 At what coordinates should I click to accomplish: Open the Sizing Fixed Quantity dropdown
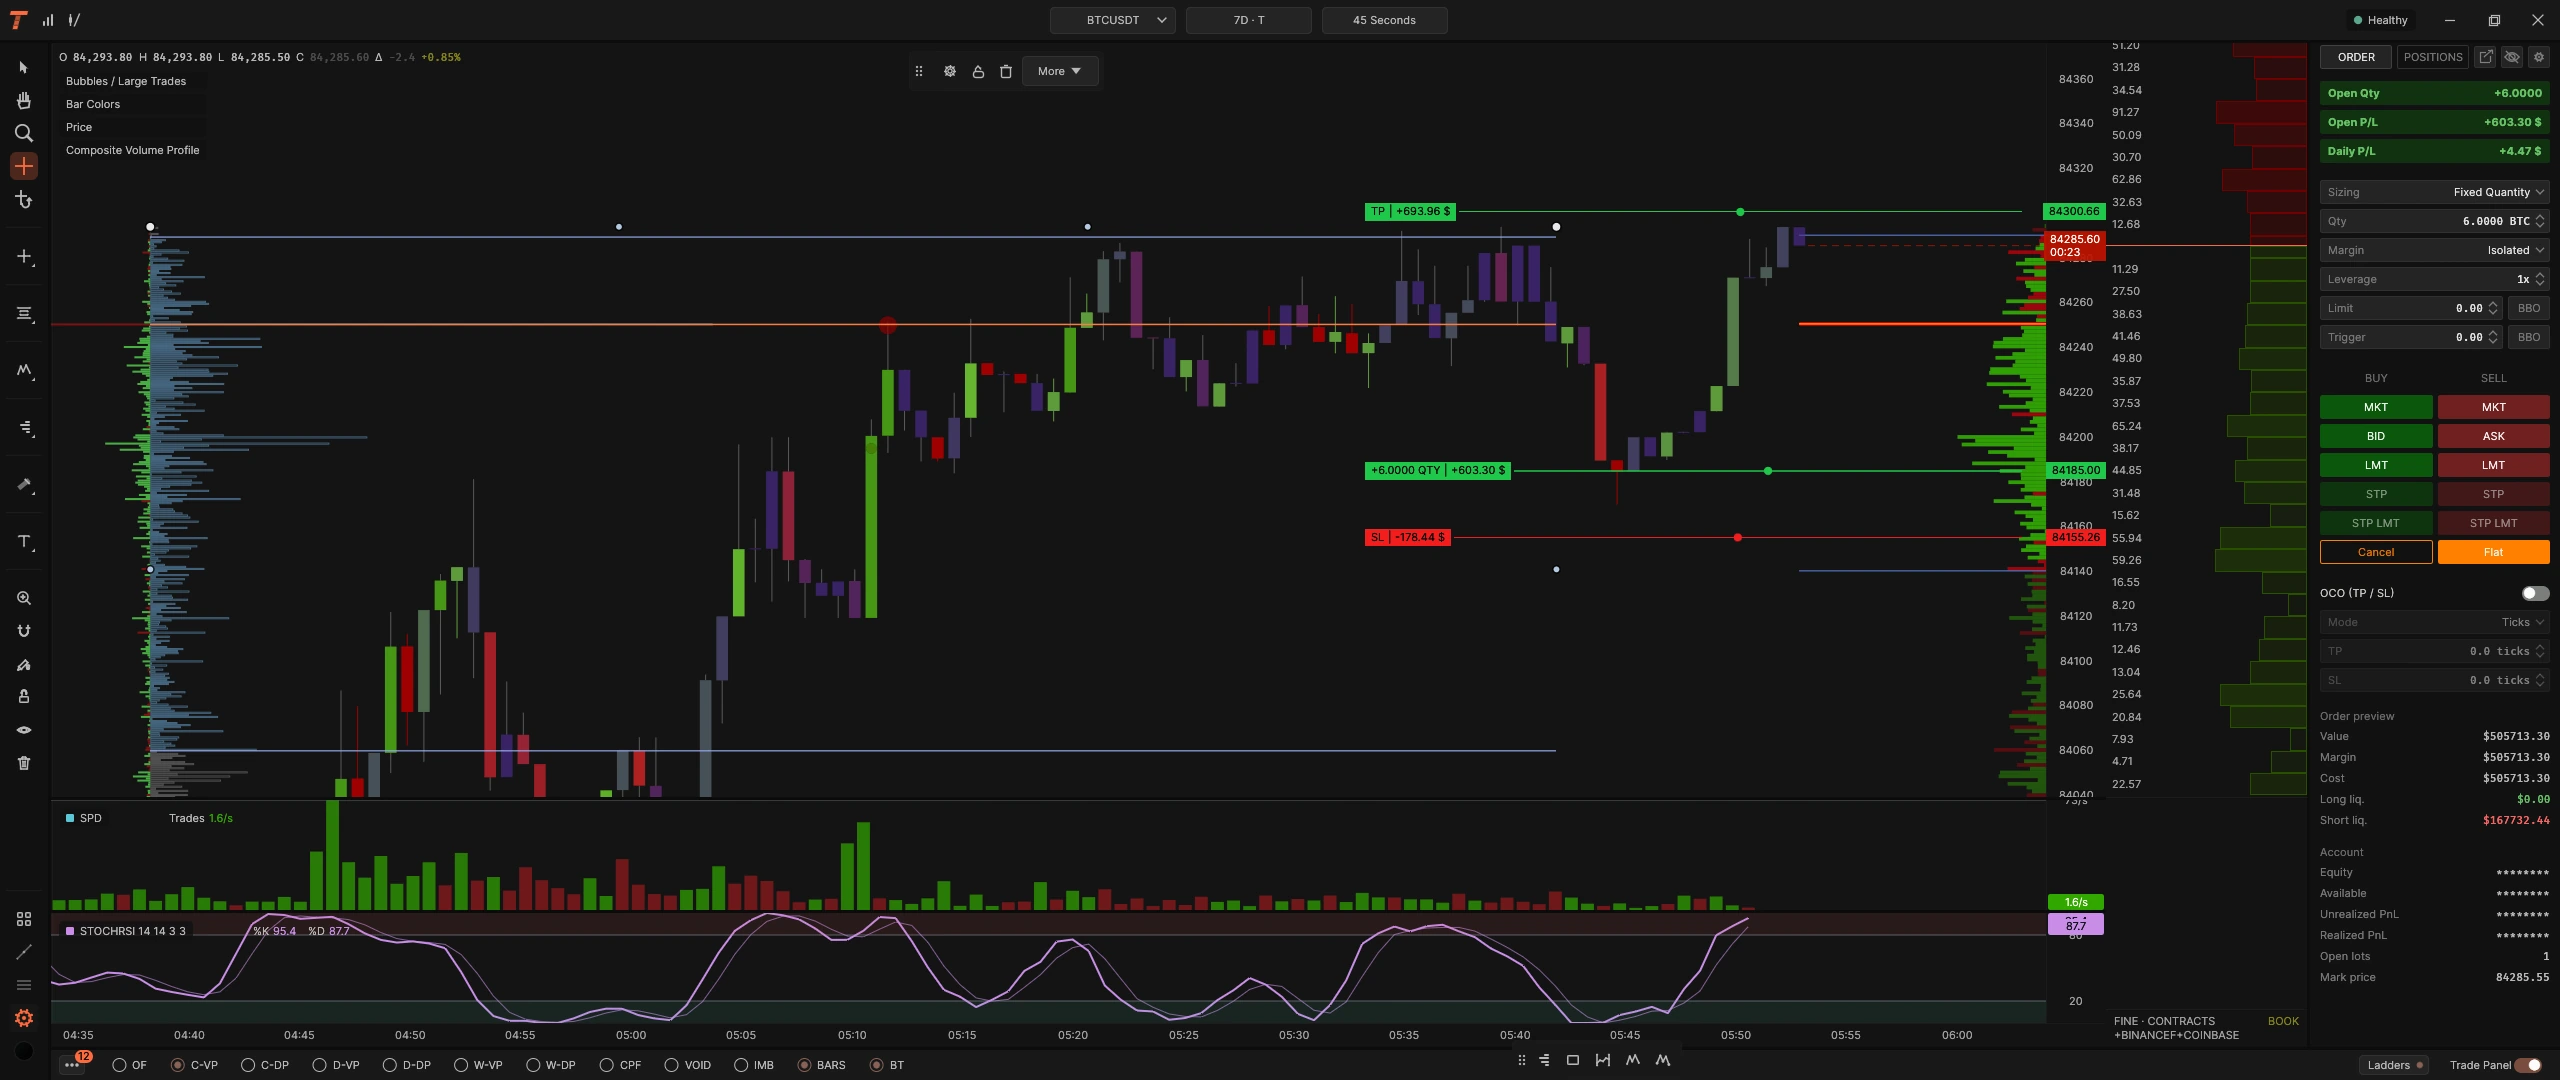coord(2434,192)
